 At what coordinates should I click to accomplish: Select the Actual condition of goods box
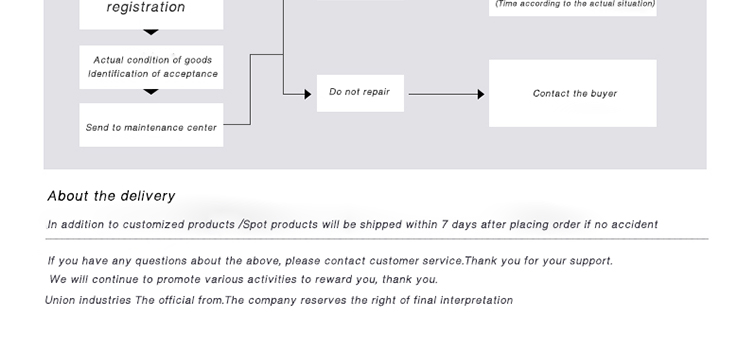coord(151,67)
